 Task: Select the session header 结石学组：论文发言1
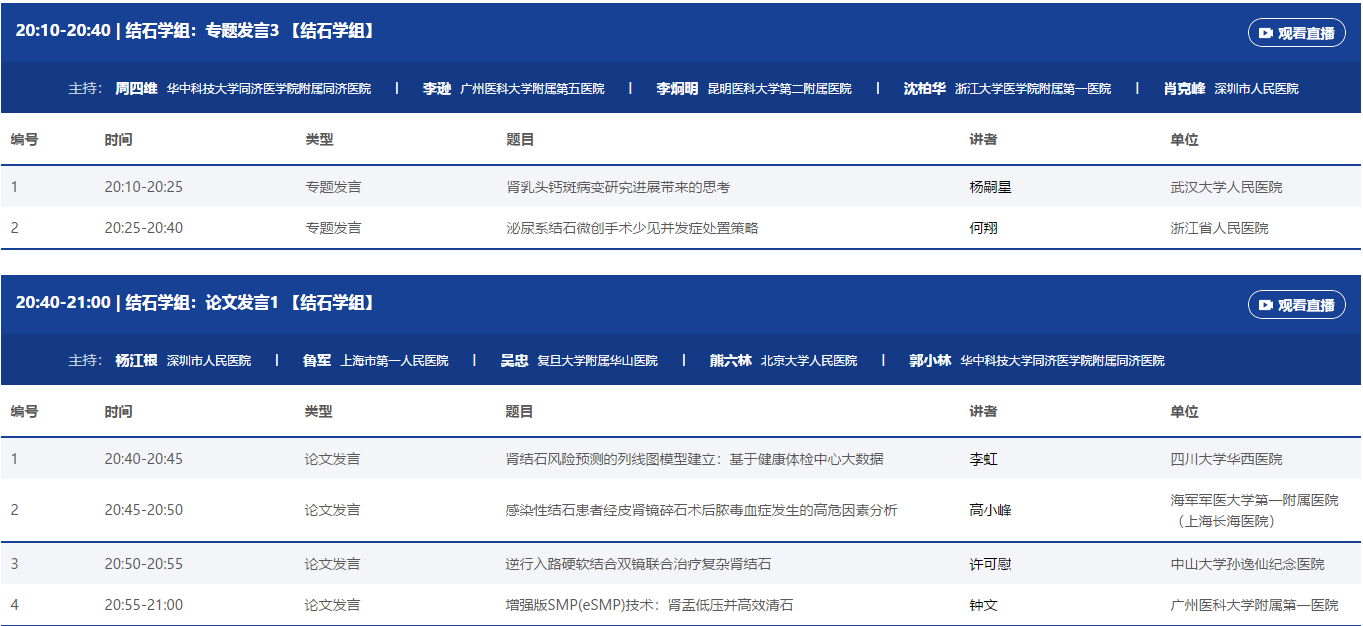[196, 303]
